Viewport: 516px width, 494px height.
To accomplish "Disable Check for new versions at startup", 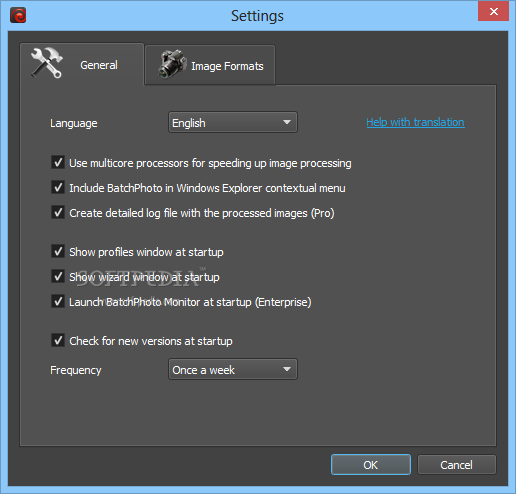I will tap(58, 340).
